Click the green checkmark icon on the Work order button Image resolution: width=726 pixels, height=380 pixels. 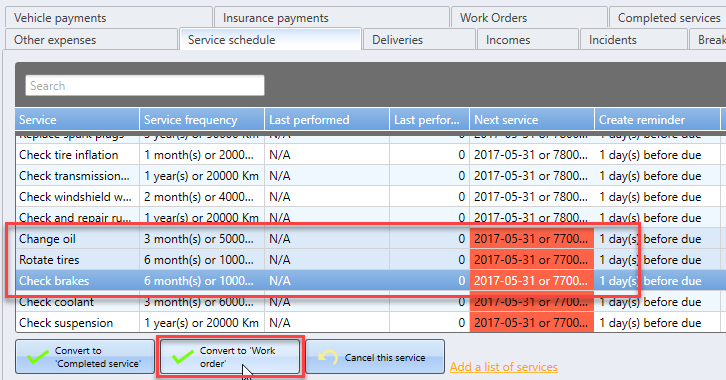(183, 357)
